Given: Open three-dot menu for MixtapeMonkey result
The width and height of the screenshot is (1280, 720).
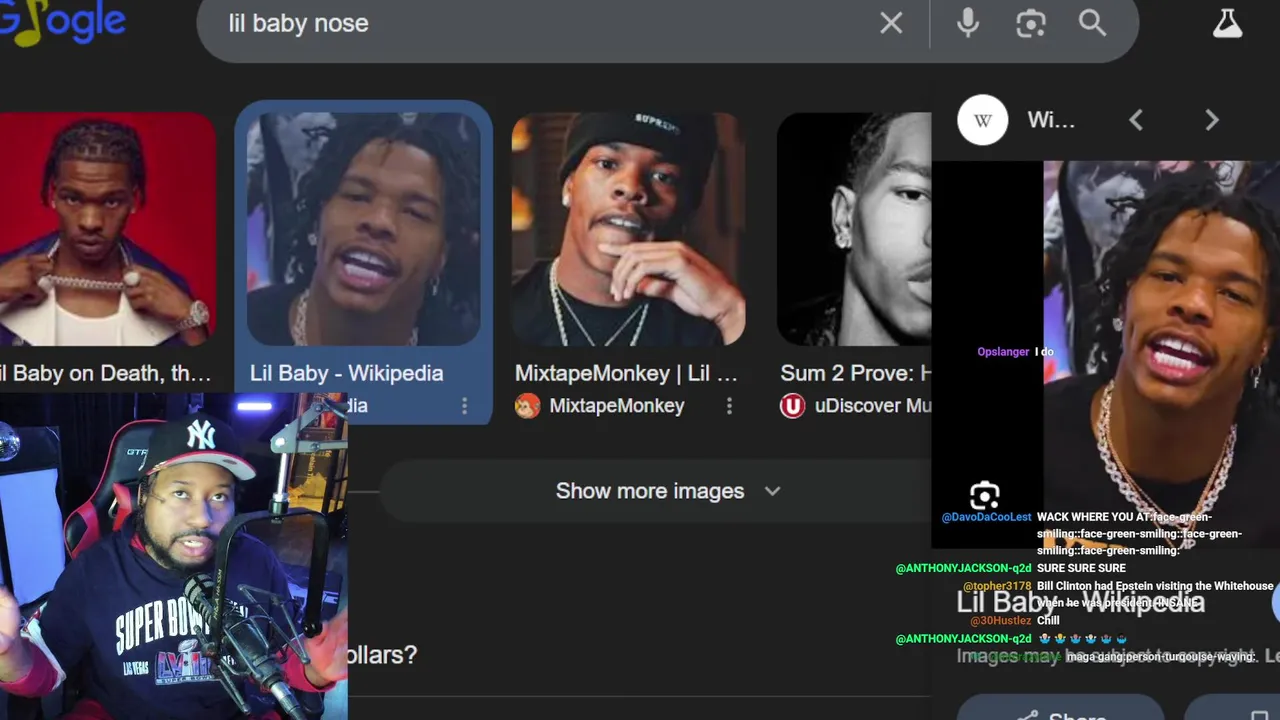Looking at the screenshot, I should (729, 406).
